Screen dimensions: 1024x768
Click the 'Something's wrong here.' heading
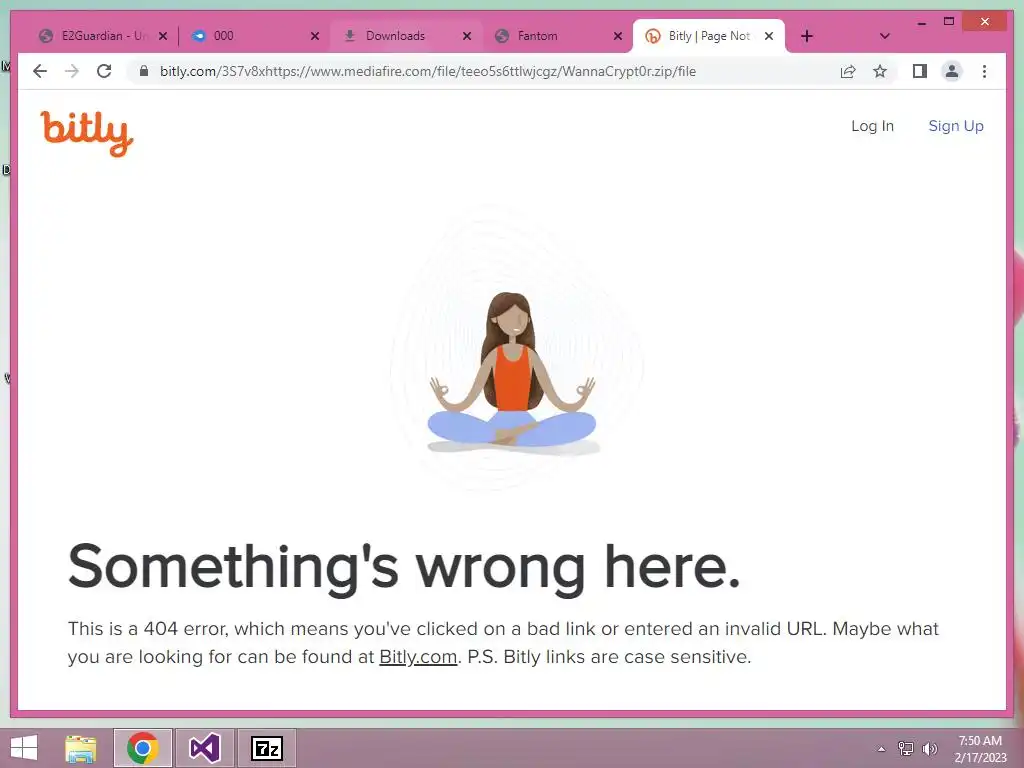[x=404, y=567]
